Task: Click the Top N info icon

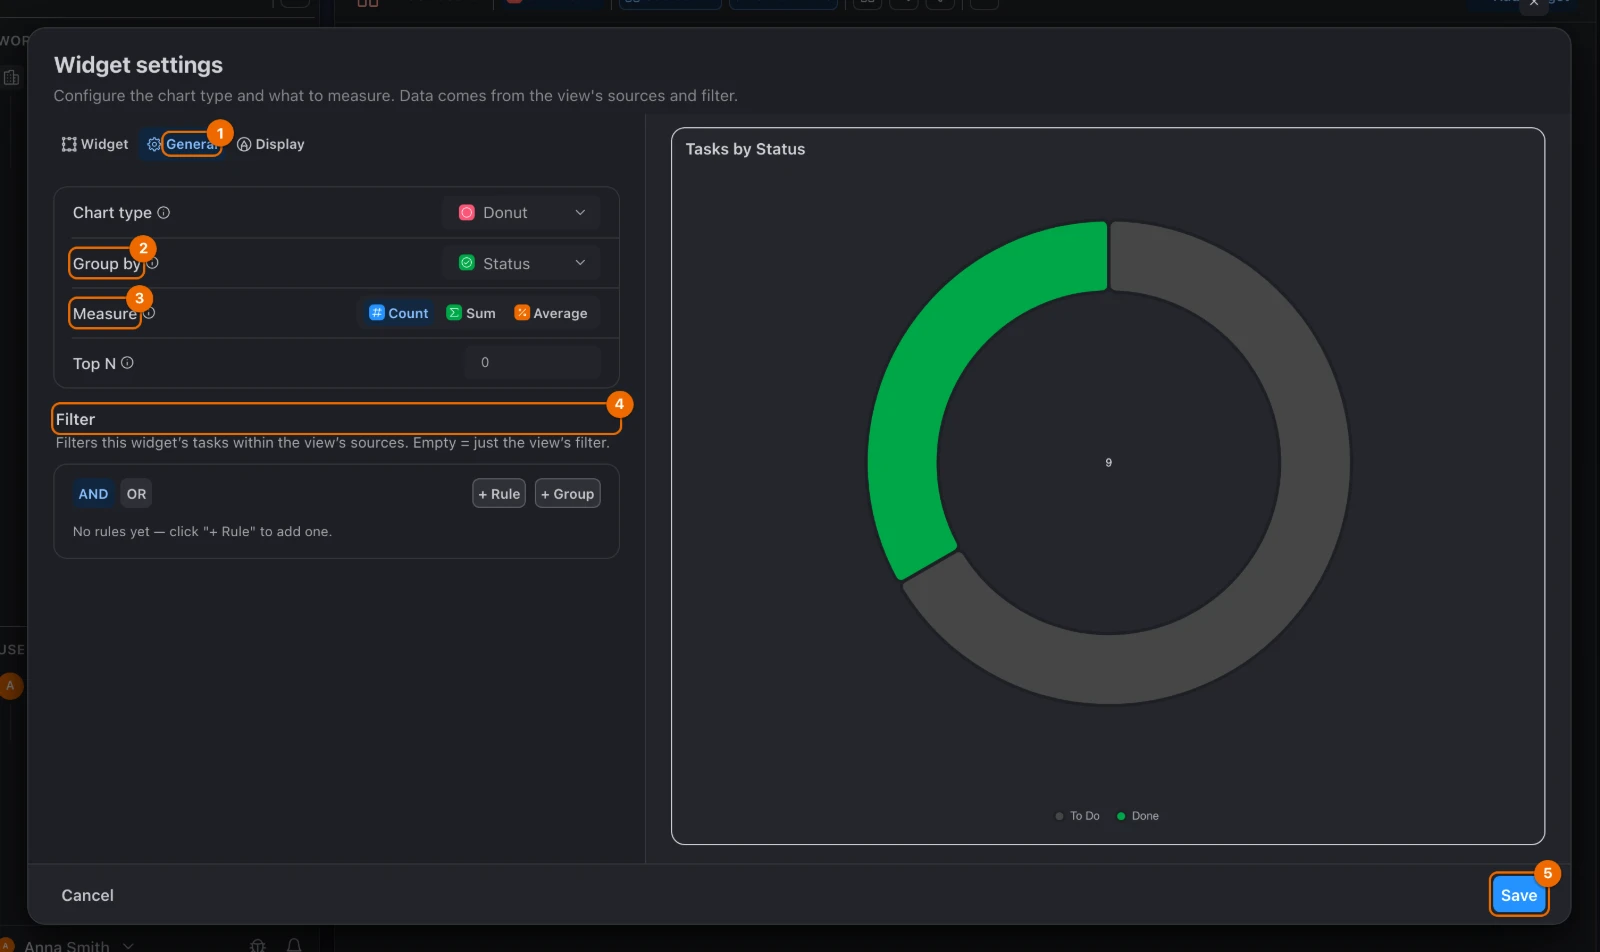Action: [x=127, y=363]
